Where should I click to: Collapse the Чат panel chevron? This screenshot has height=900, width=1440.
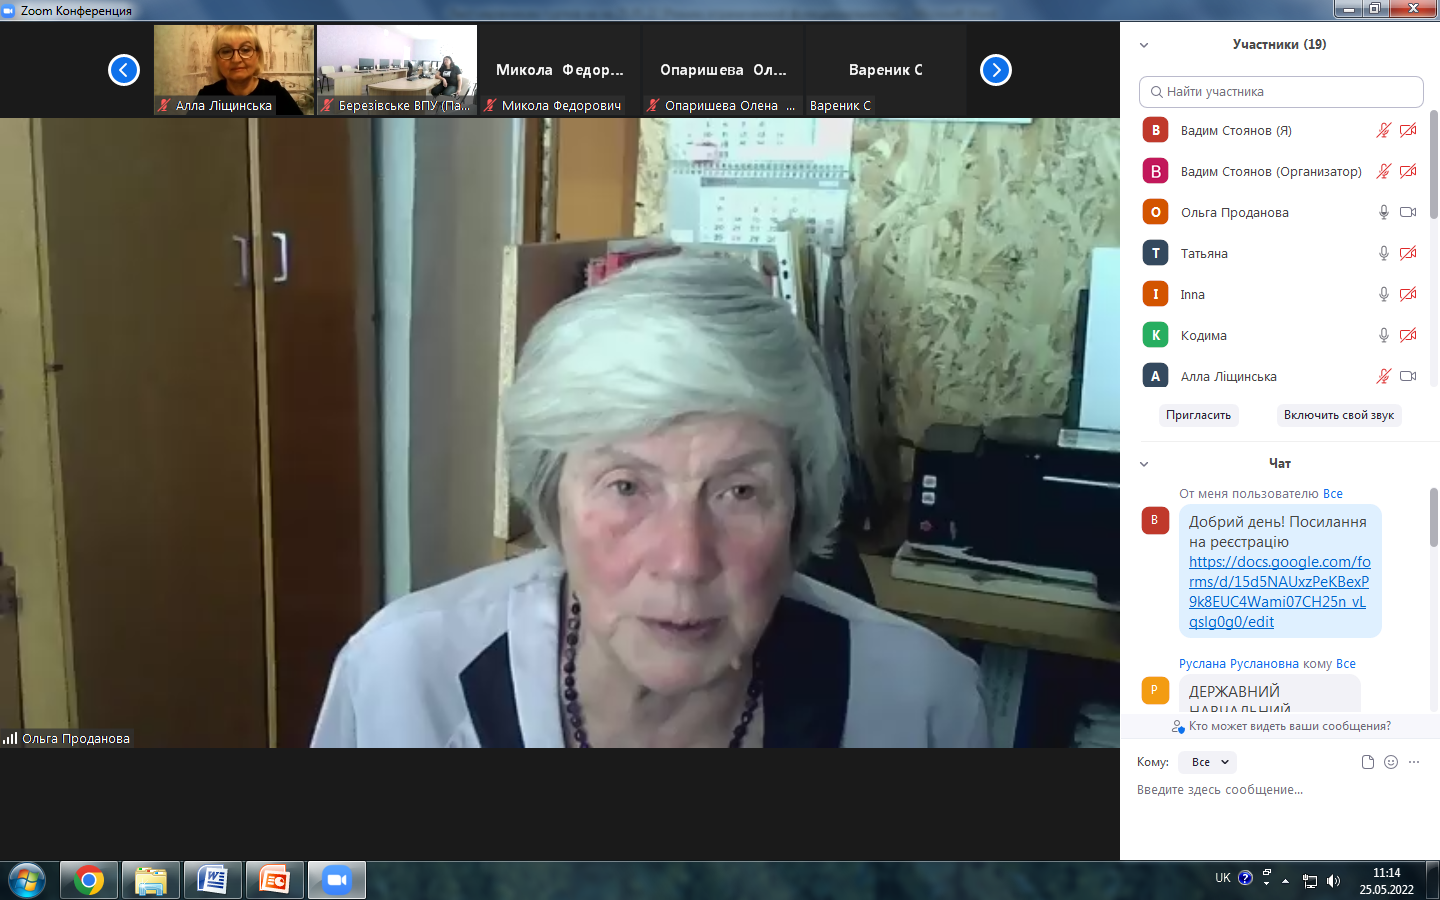(1144, 464)
